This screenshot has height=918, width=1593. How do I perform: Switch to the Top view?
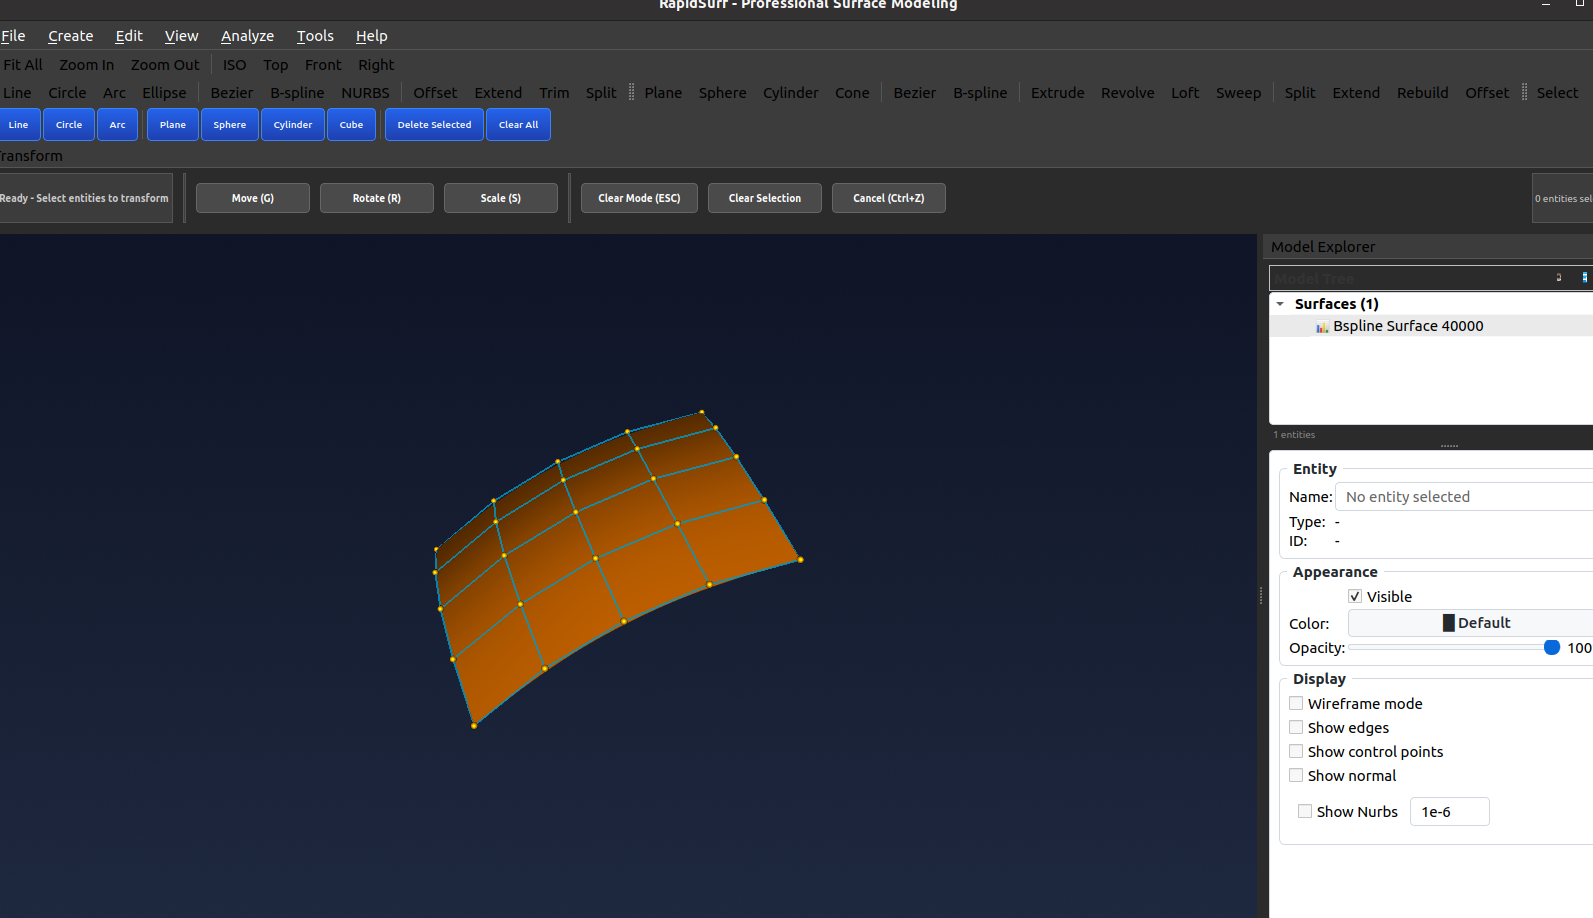(275, 65)
